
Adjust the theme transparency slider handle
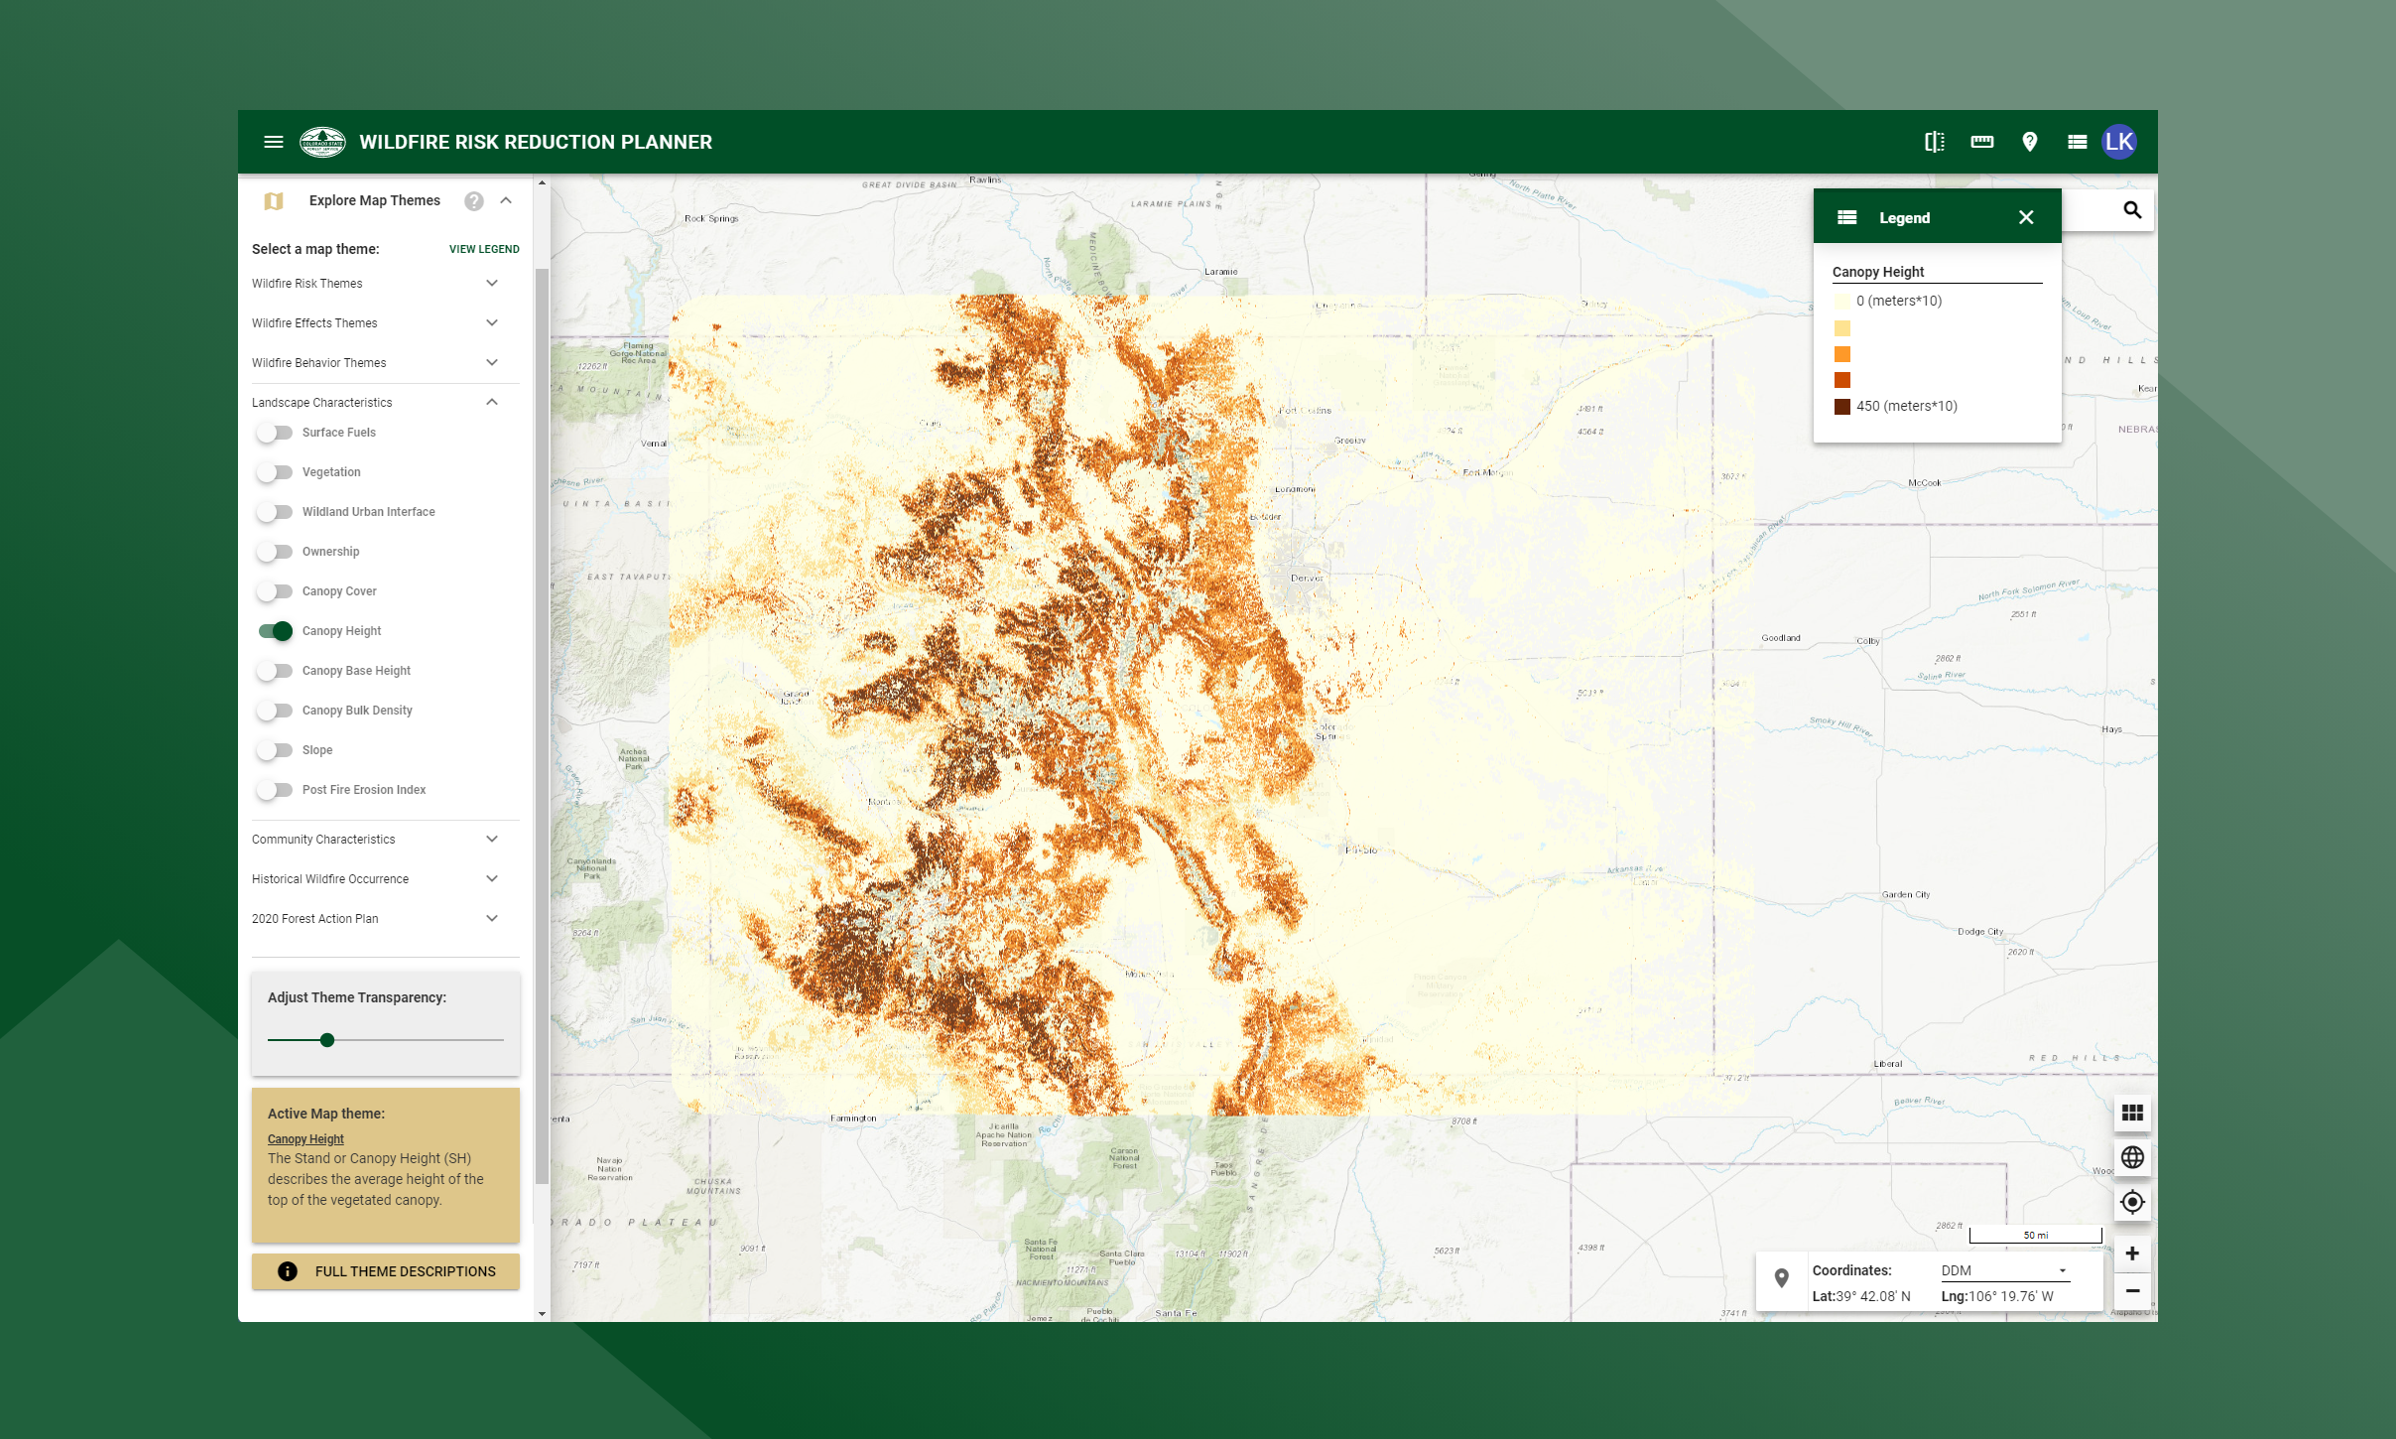click(327, 1040)
